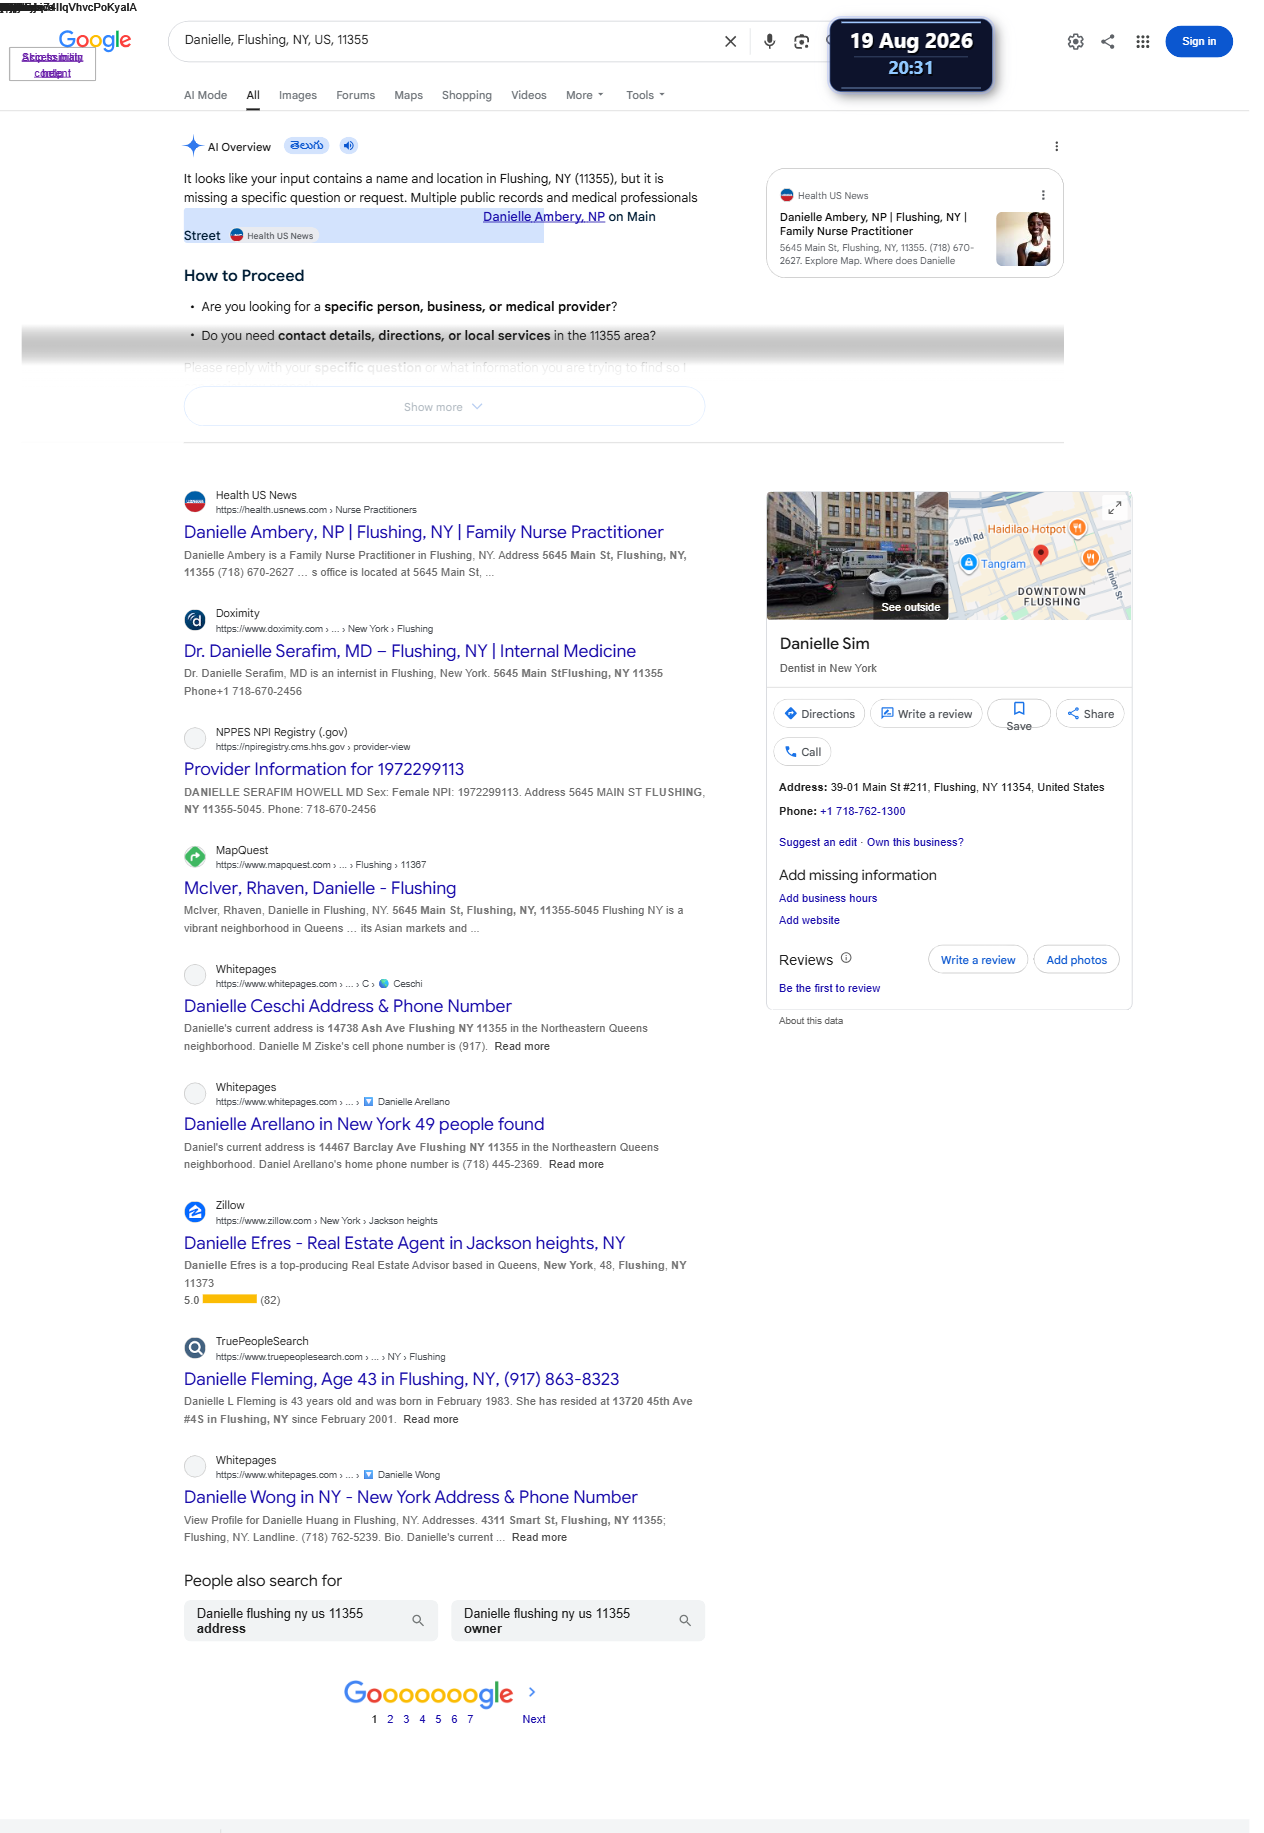Image resolution: width=1264 pixels, height=1833 pixels.
Task: Search icon for 'Danielle flushing ny us 11355 address'
Action: [x=418, y=1620]
